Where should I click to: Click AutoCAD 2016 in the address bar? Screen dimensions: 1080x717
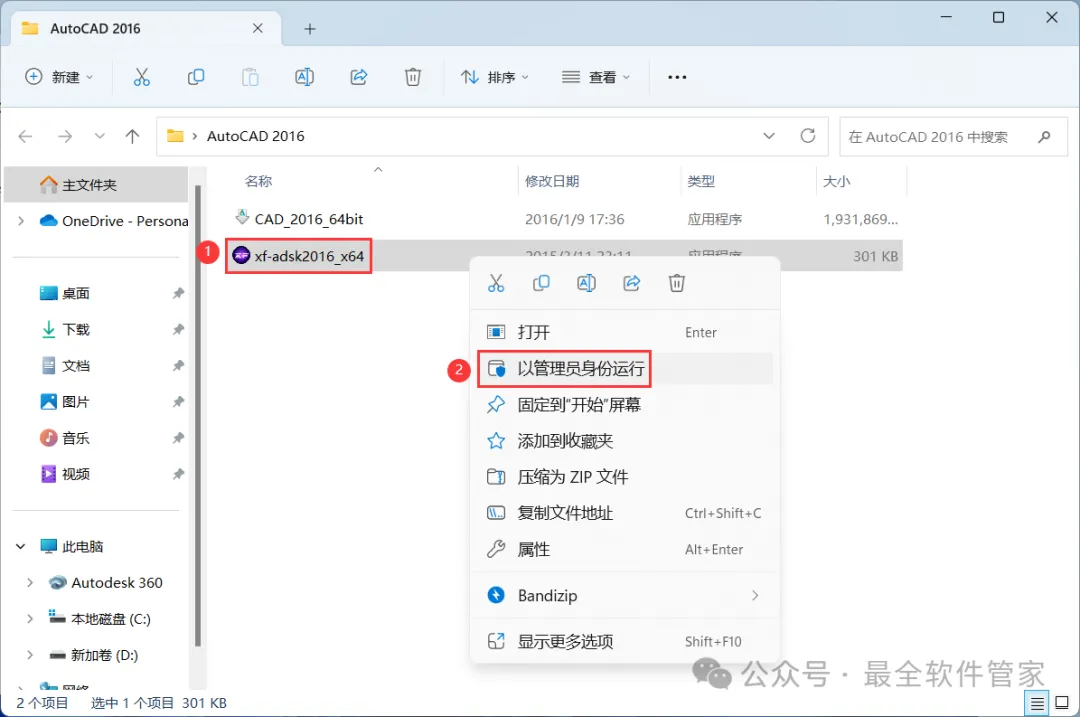click(x=256, y=136)
